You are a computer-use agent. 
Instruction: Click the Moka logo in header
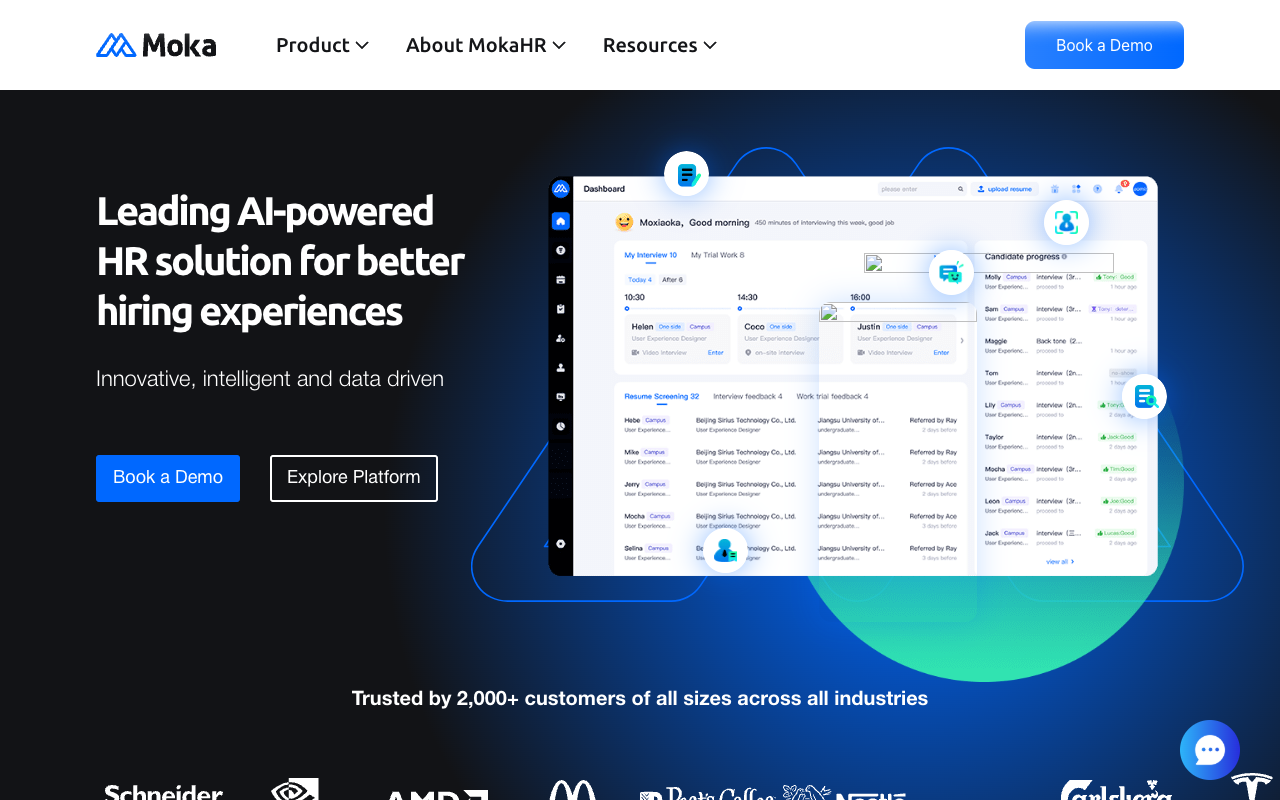tap(156, 45)
